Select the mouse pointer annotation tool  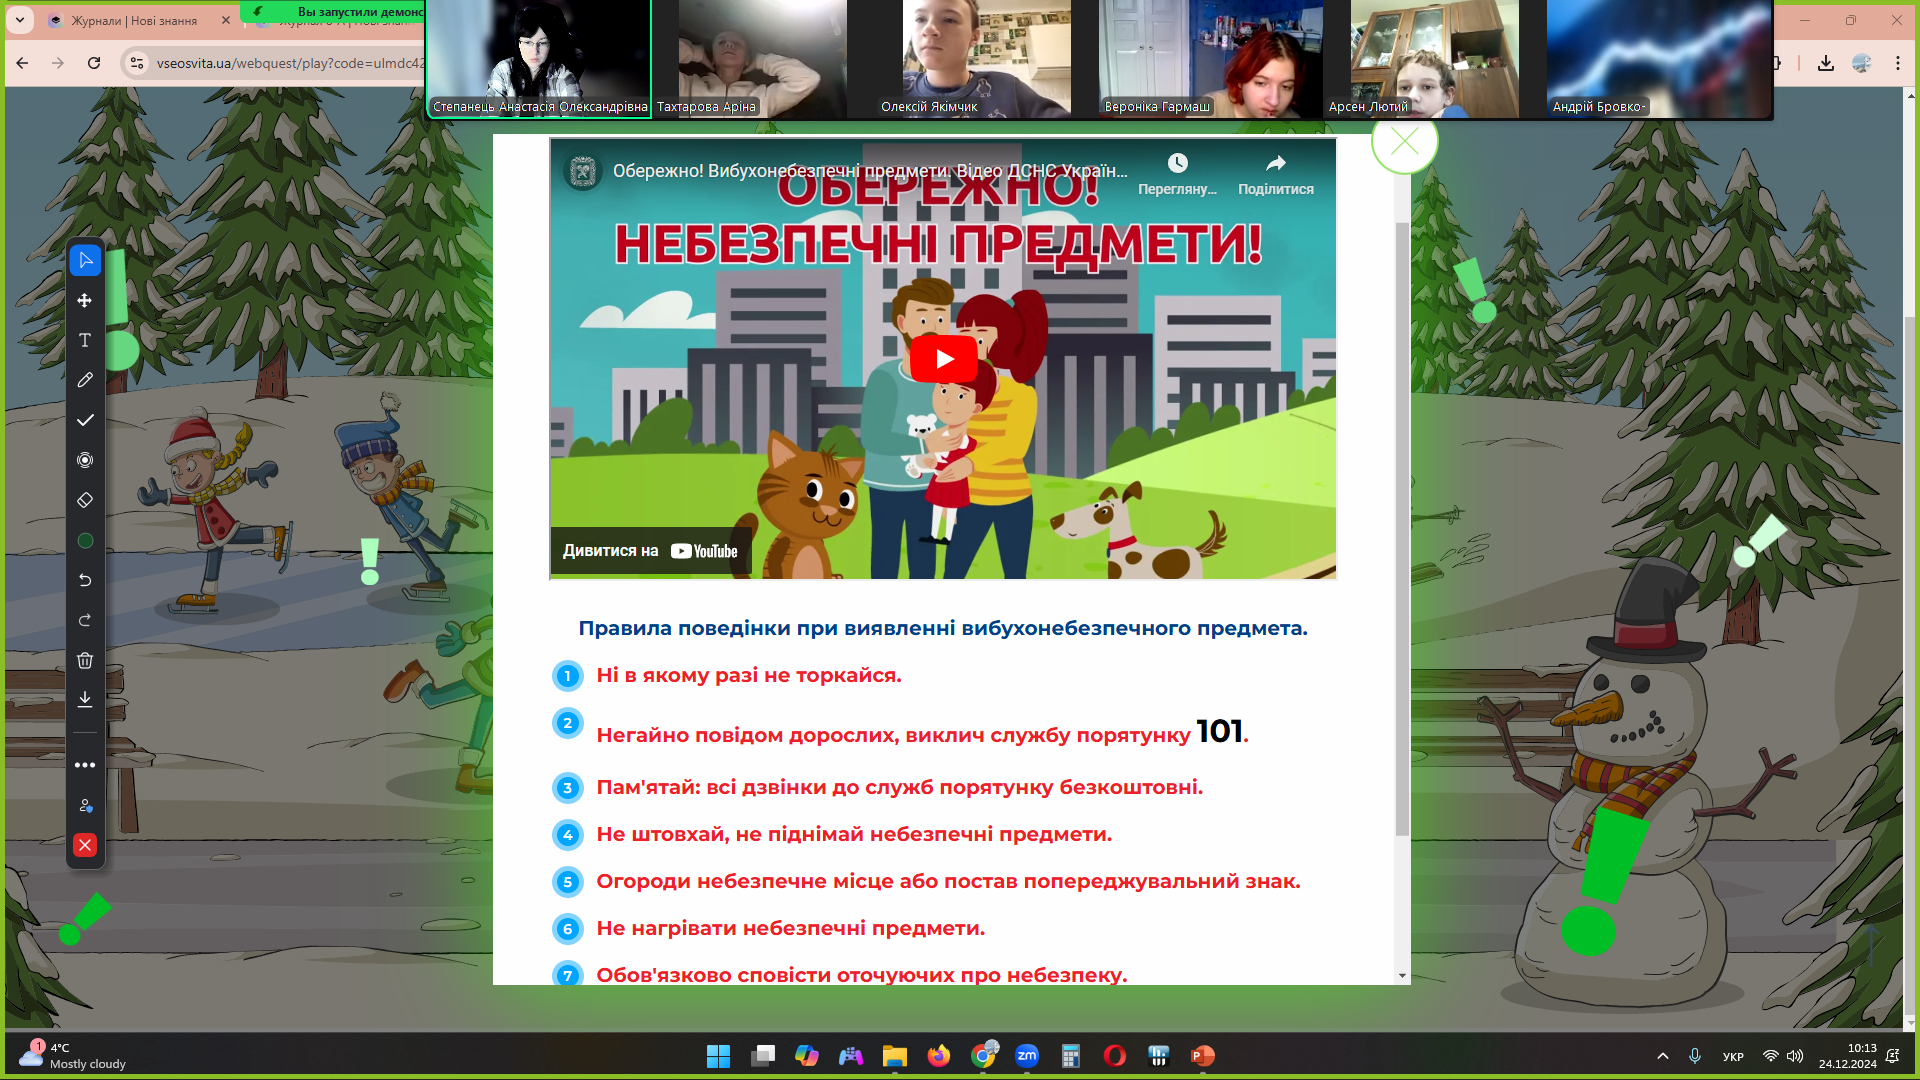point(85,261)
